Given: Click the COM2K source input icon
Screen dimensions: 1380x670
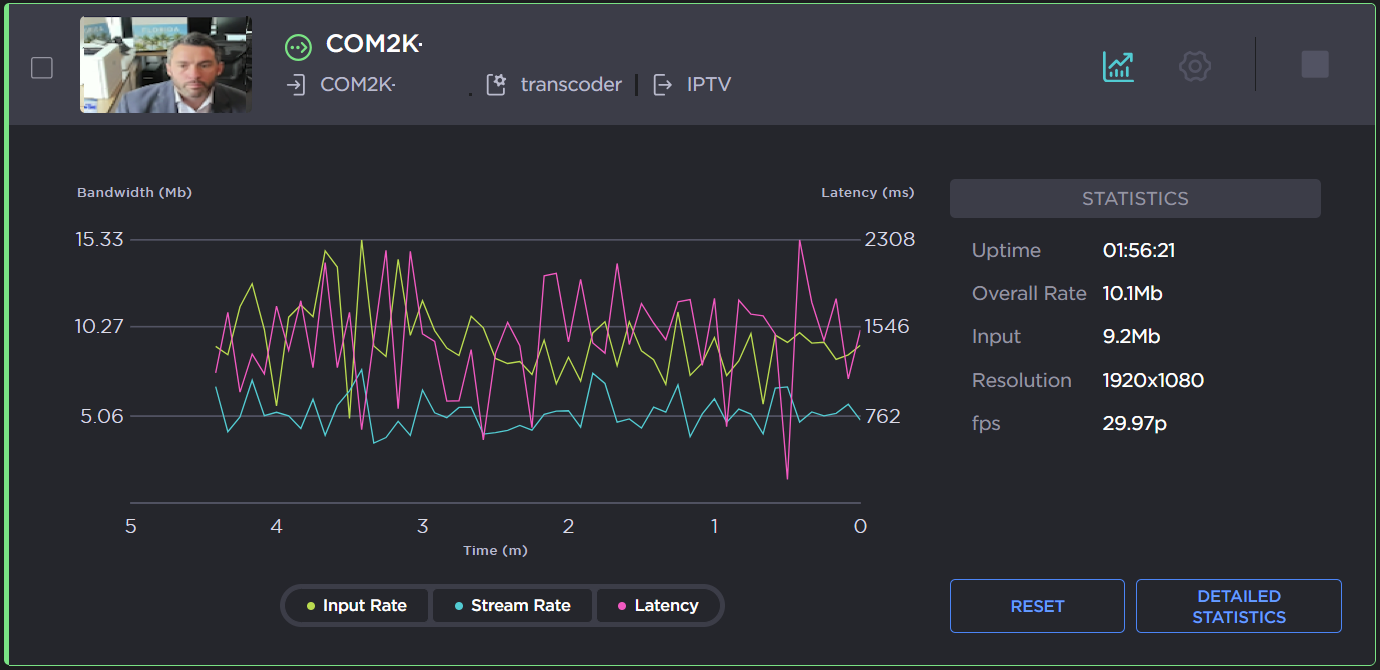Looking at the screenshot, I should (x=295, y=85).
